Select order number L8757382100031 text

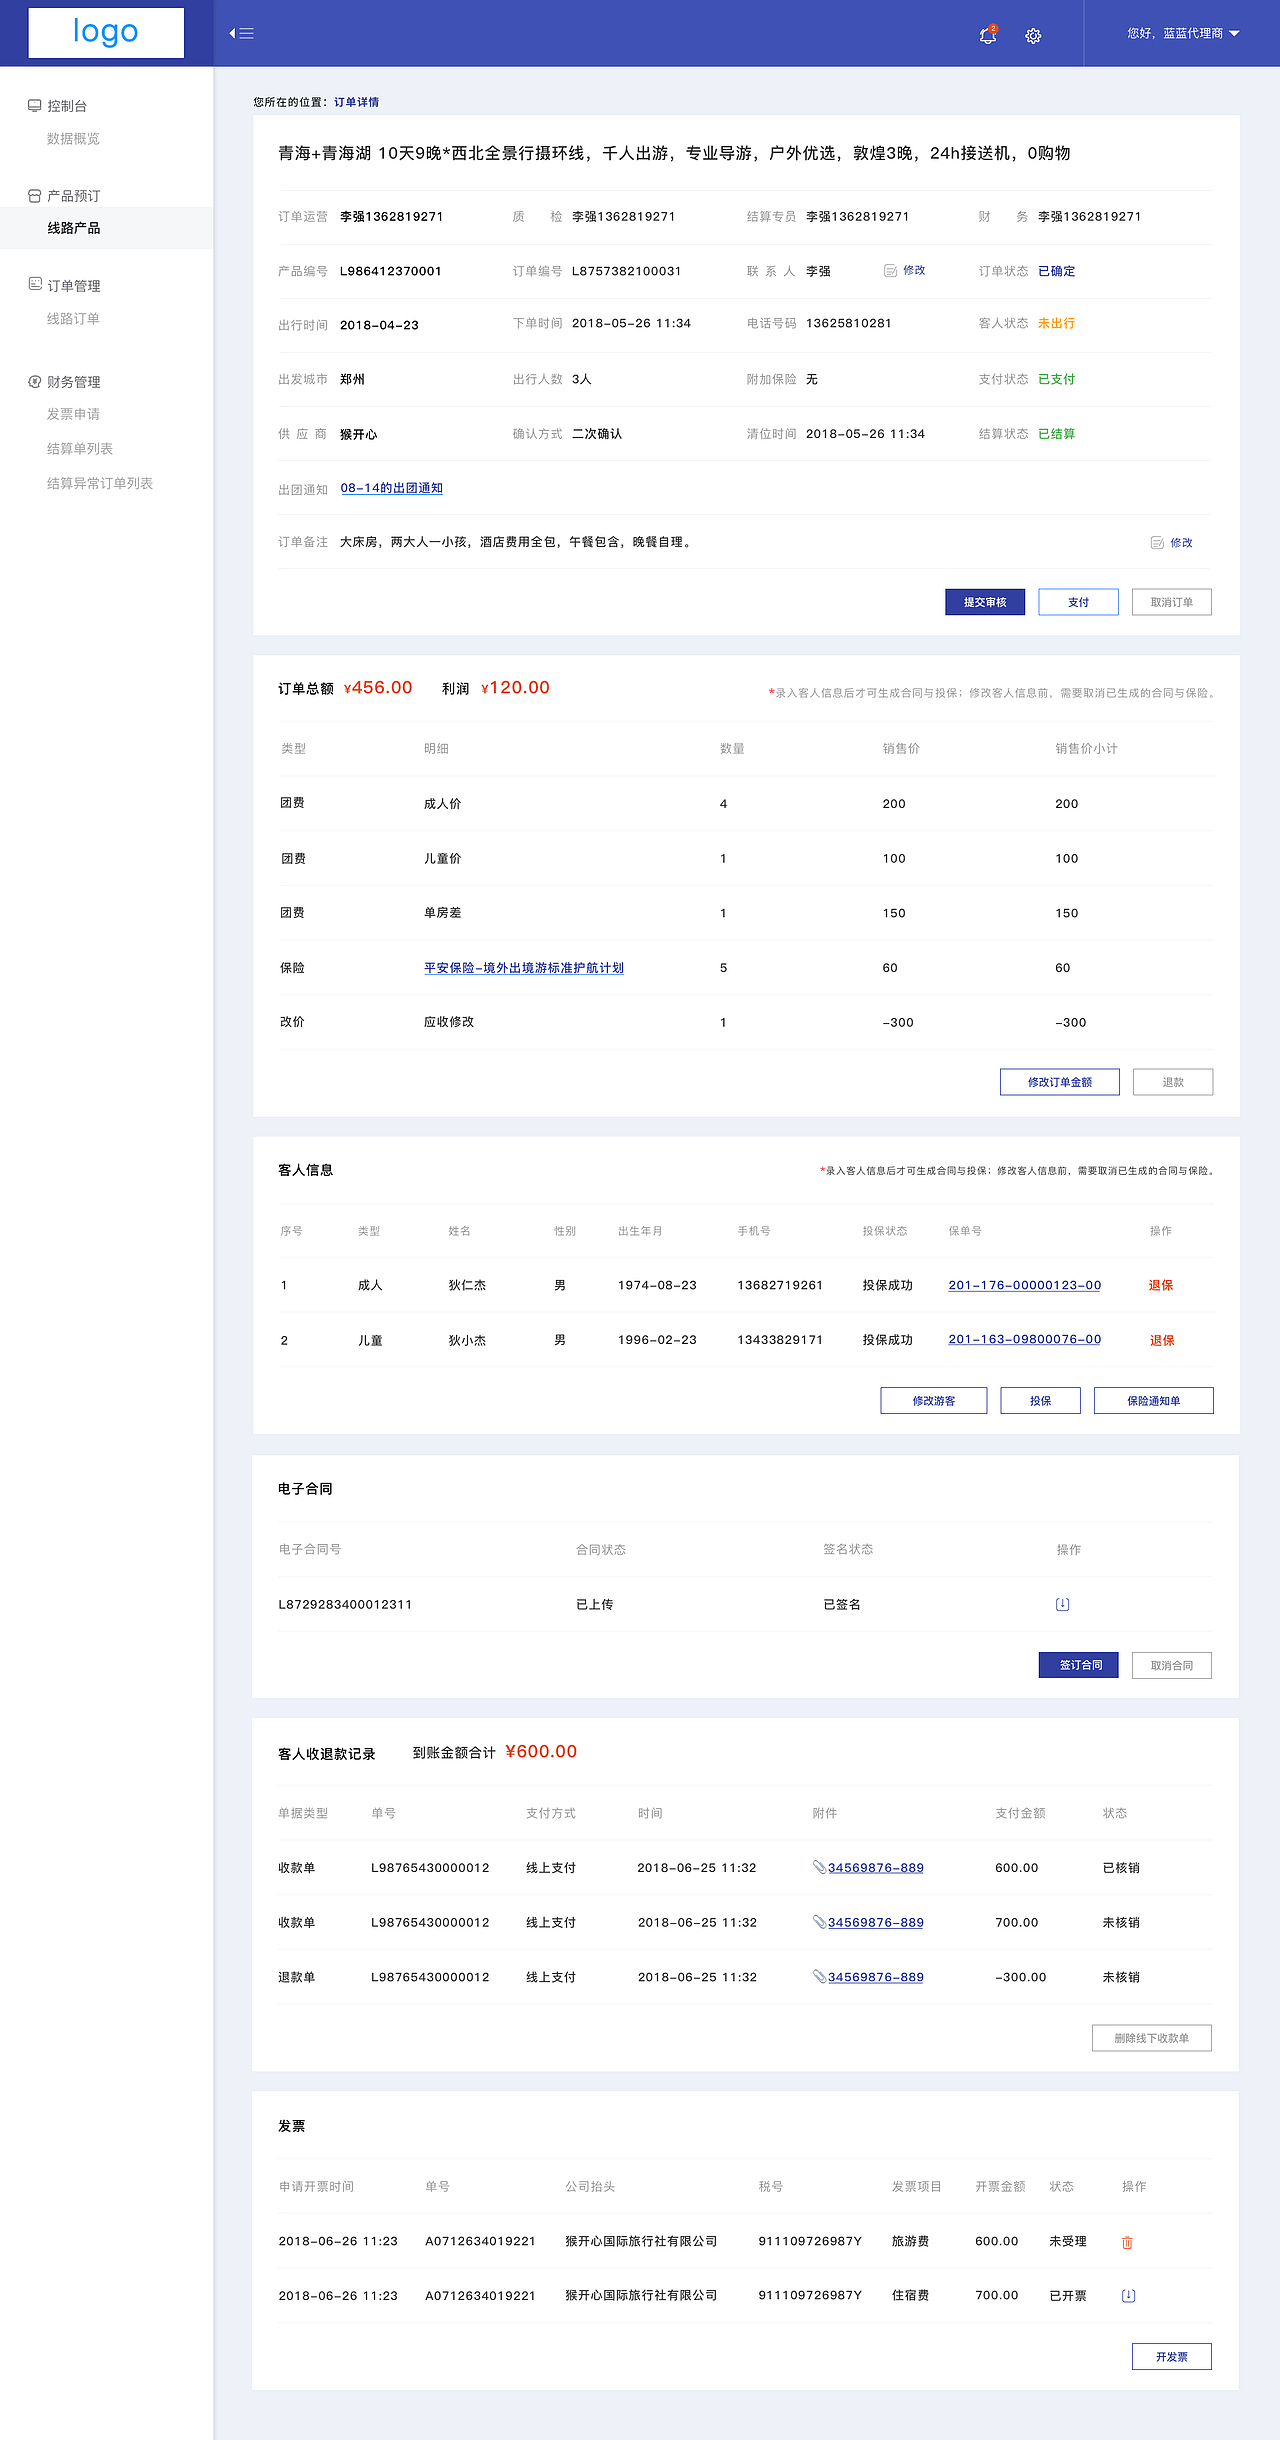coord(627,271)
